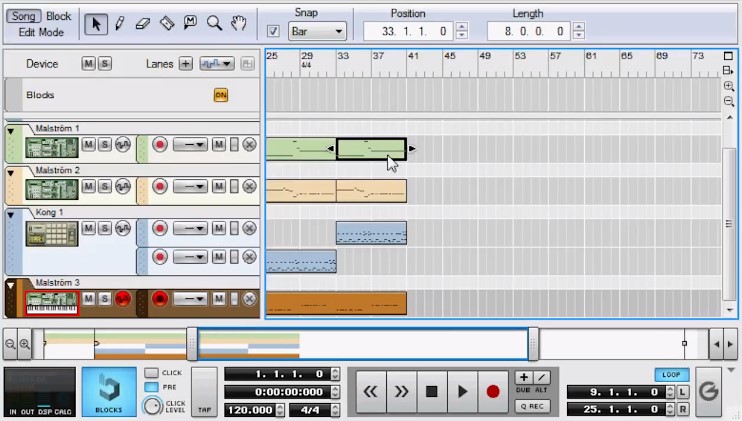This screenshot has height=421, width=742.
Task: Enable the metronome Click button
Action: click(151, 373)
